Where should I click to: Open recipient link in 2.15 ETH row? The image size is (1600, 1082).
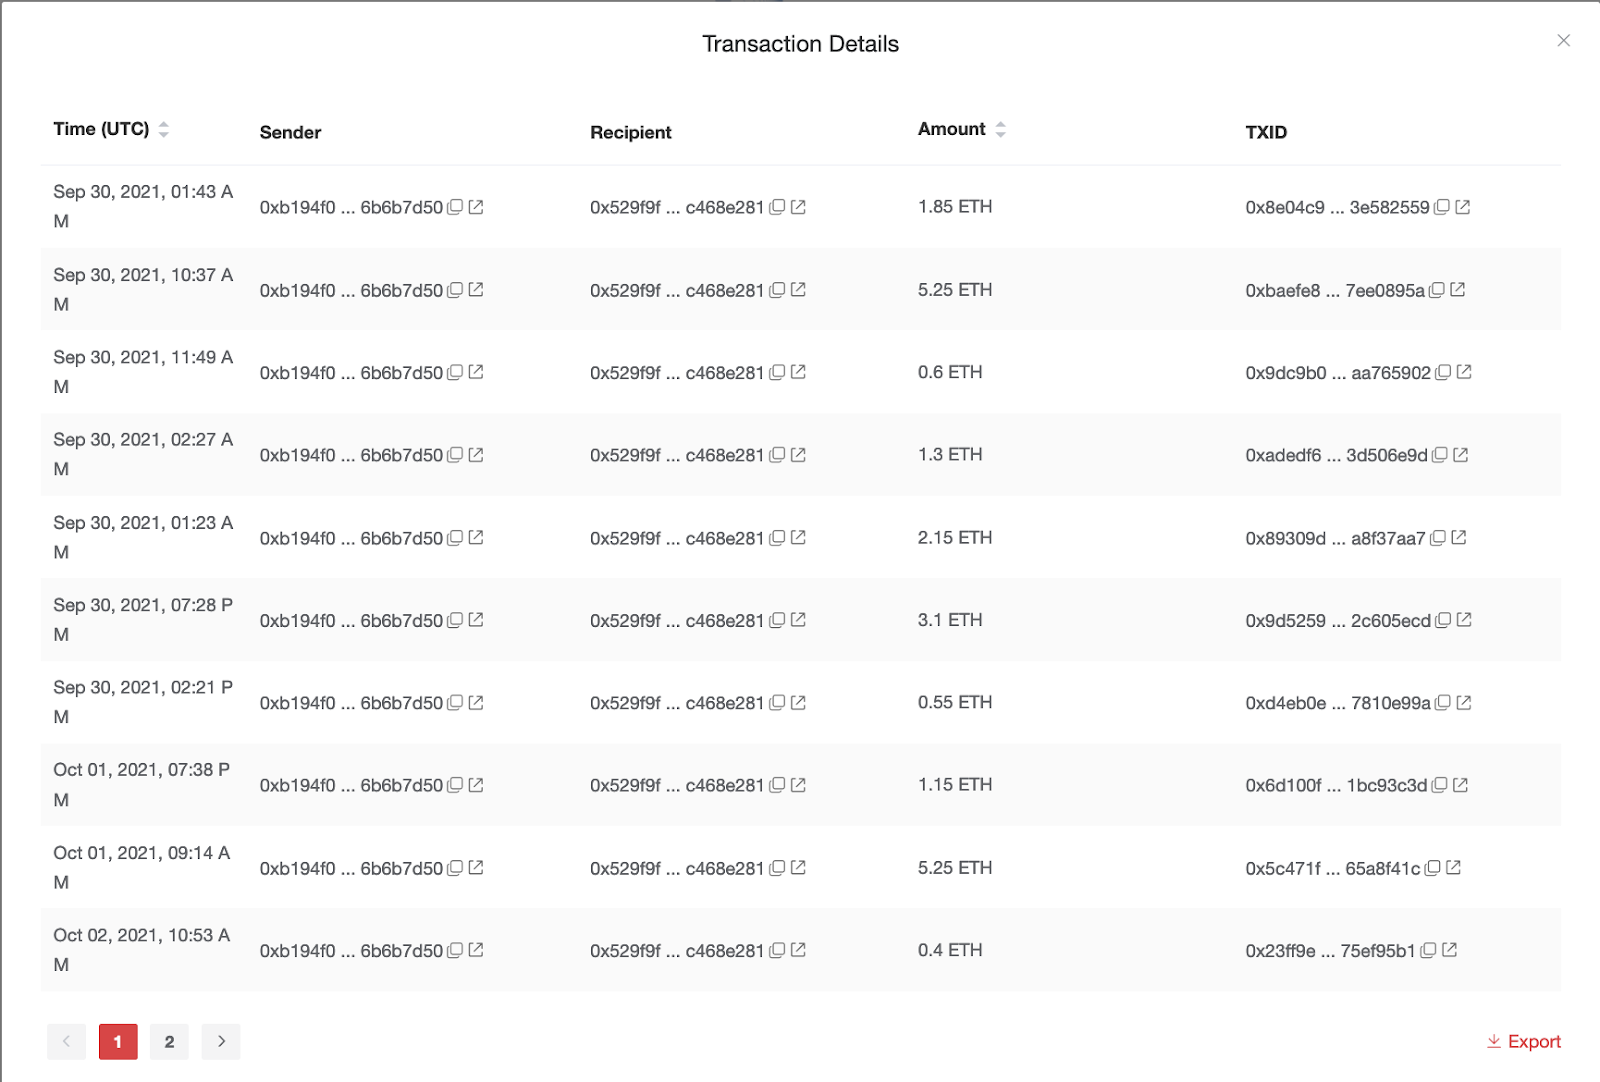pyautogui.click(x=798, y=538)
